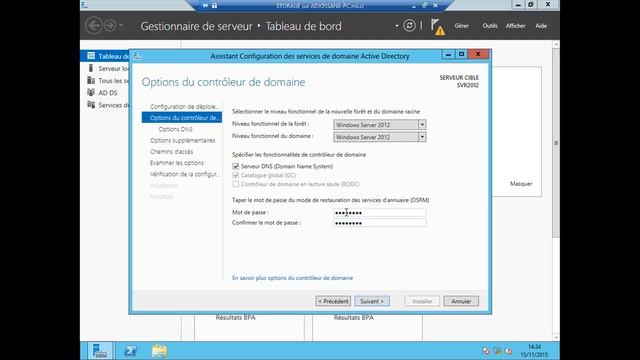
Task: Go to the Options supplémentaires step
Action: pyautogui.click(x=182, y=140)
